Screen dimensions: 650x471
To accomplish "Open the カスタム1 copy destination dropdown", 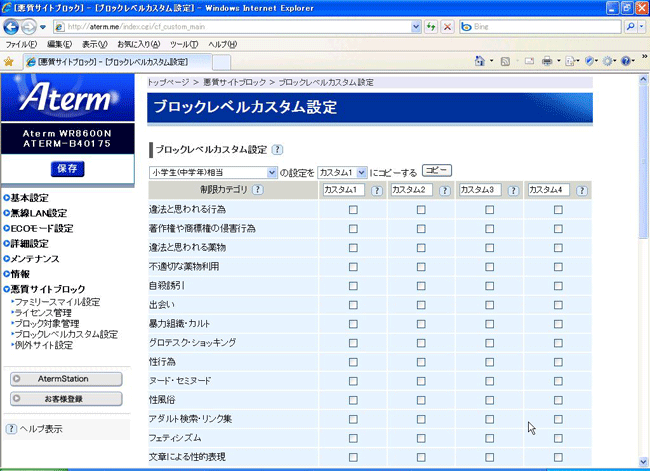I will click(361, 172).
